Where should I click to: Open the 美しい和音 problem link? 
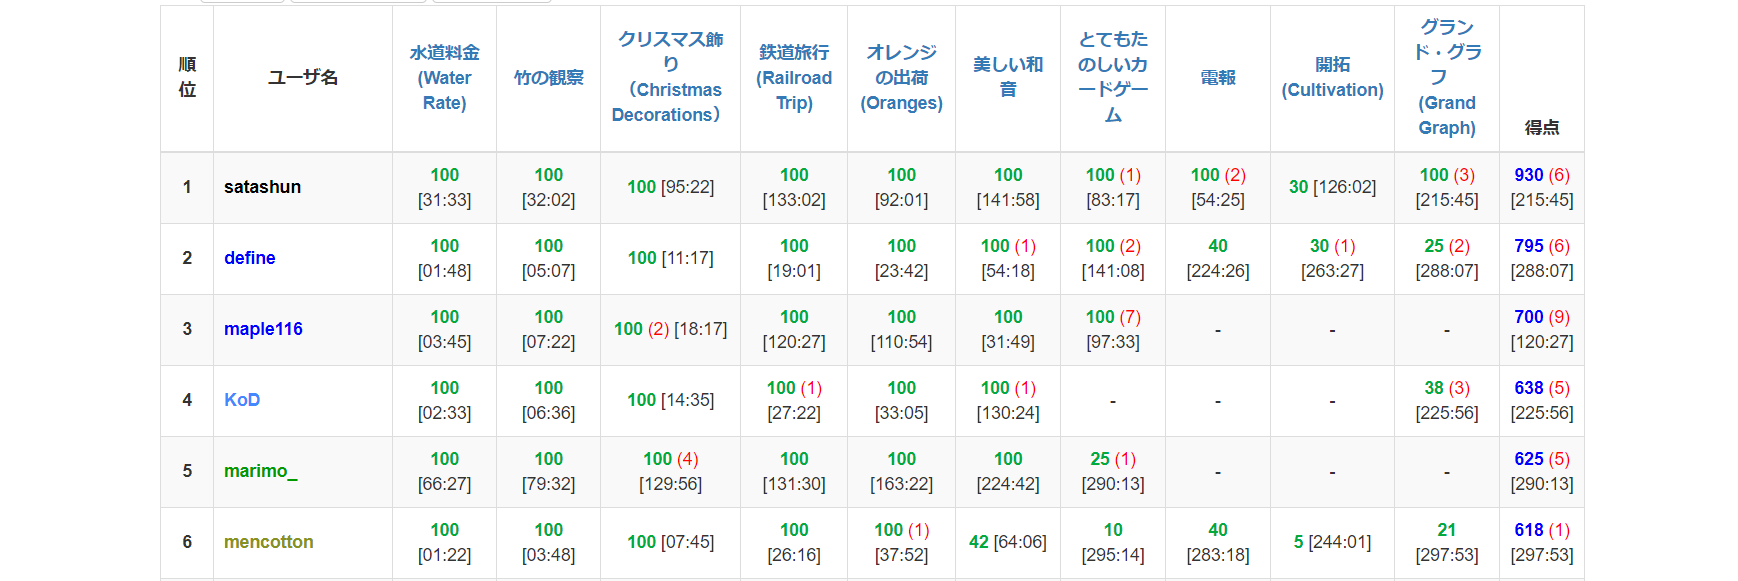coord(1008,78)
